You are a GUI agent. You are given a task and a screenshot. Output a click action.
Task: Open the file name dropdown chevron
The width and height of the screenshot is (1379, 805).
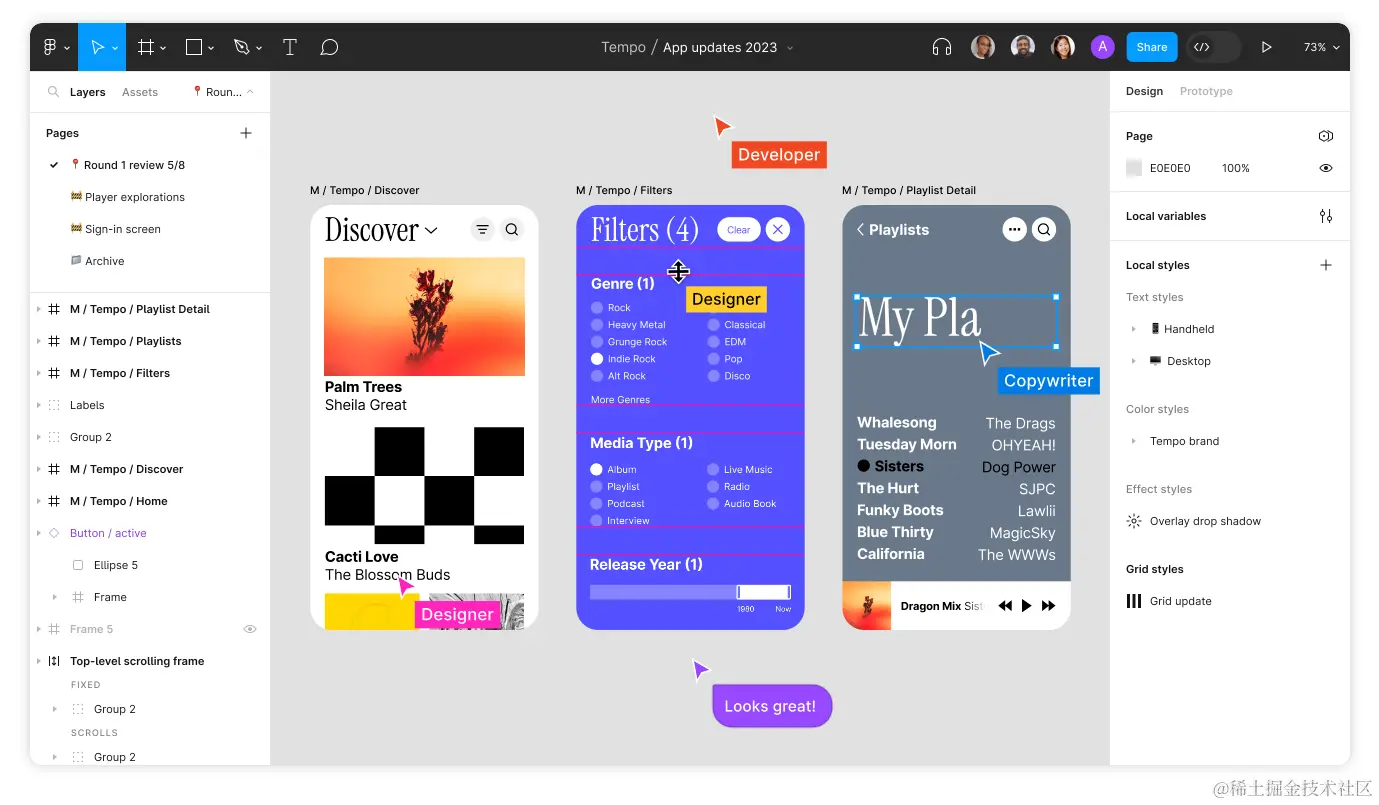(790, 48)
